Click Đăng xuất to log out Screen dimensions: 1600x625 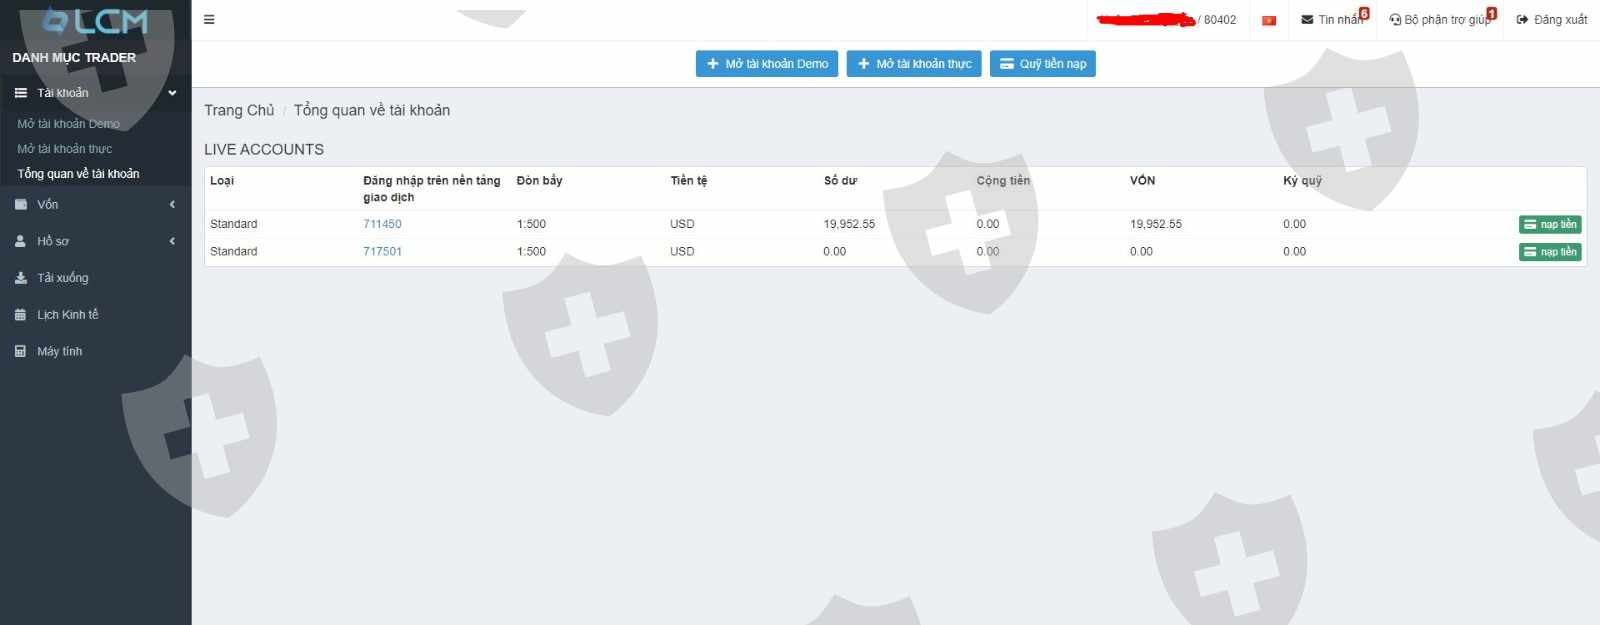point(1552,20)
